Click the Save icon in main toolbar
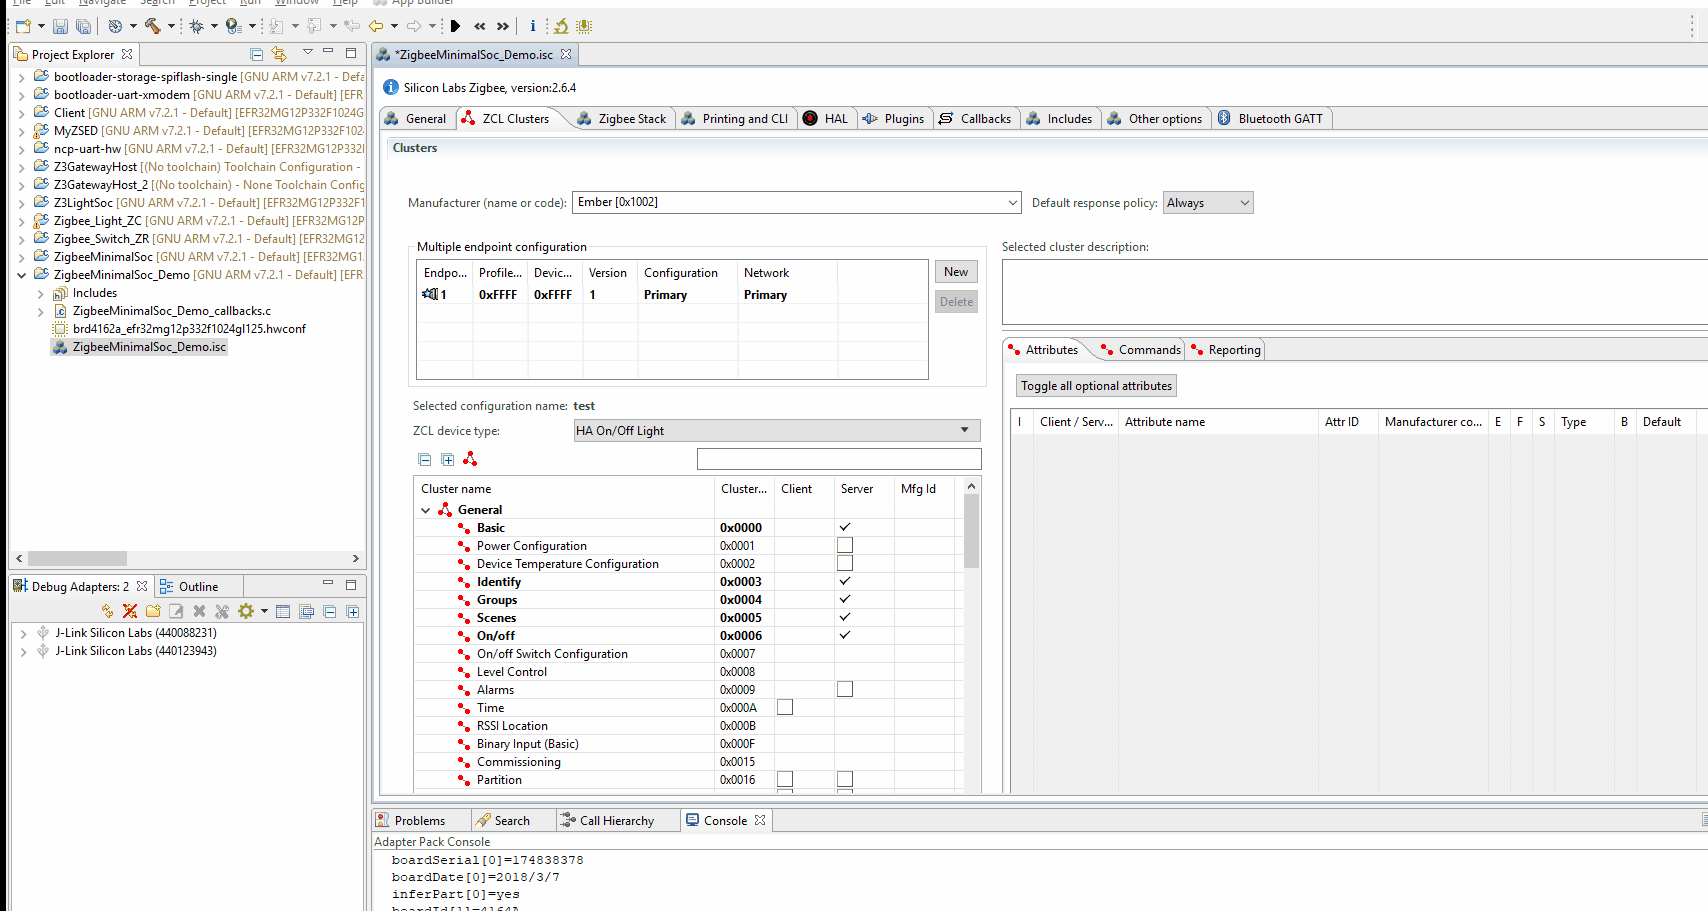The image size is (1708, 911). tap(60, 26)
